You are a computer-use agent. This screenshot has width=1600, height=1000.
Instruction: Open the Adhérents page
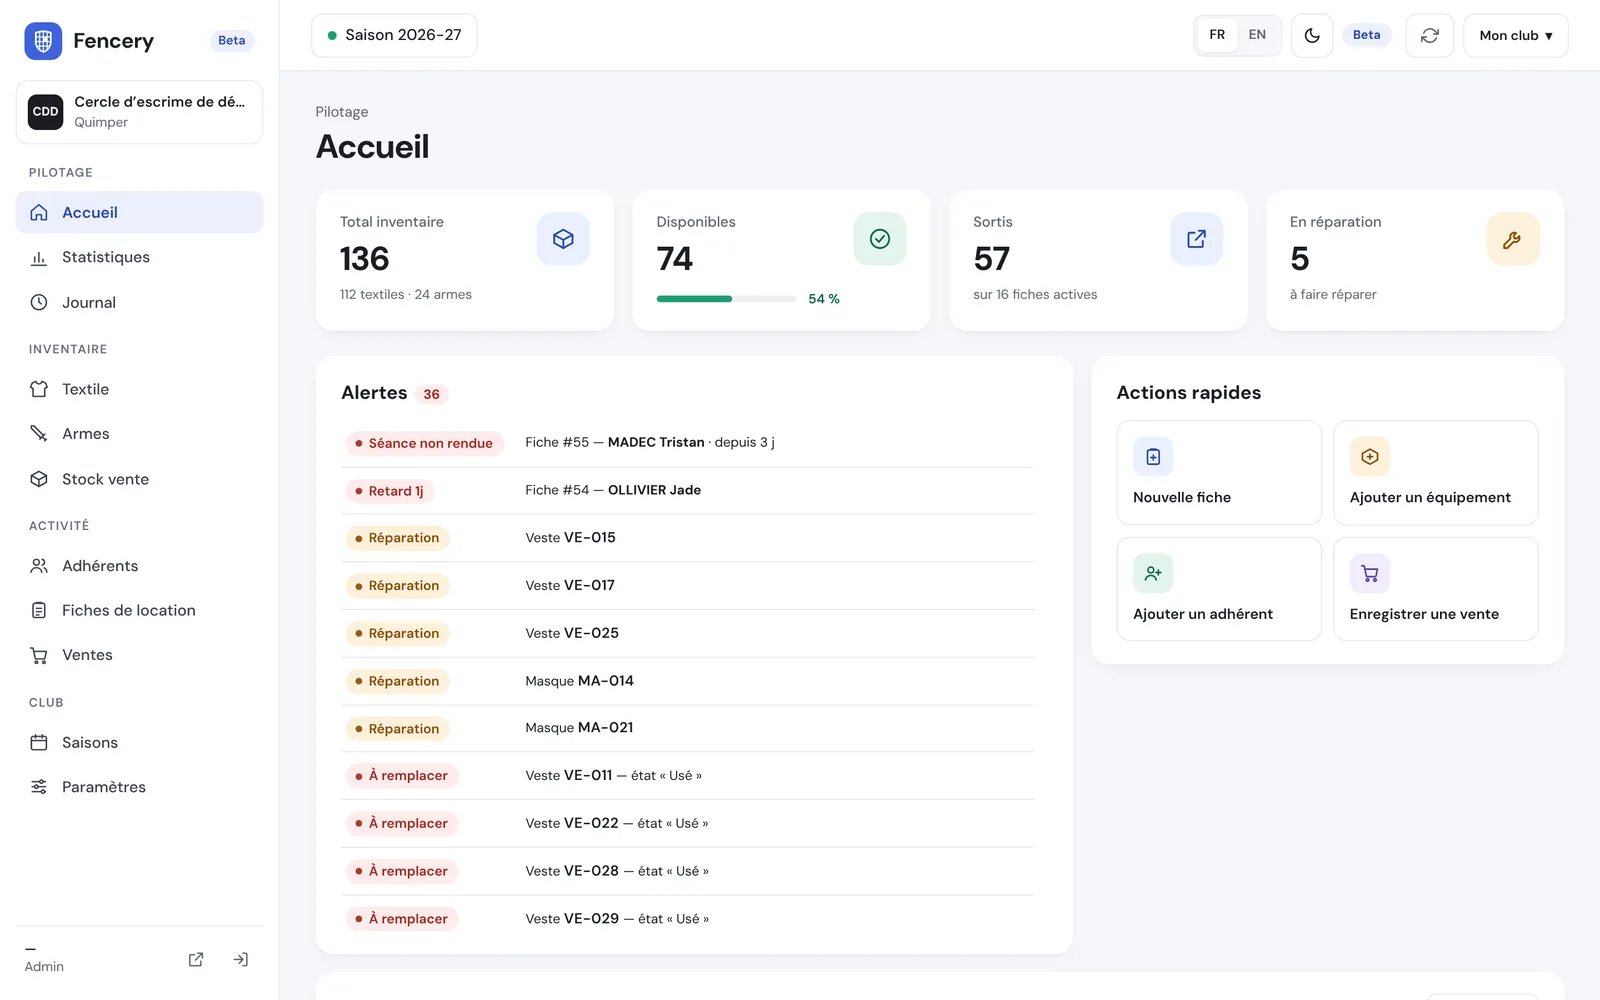pos(139,566)
